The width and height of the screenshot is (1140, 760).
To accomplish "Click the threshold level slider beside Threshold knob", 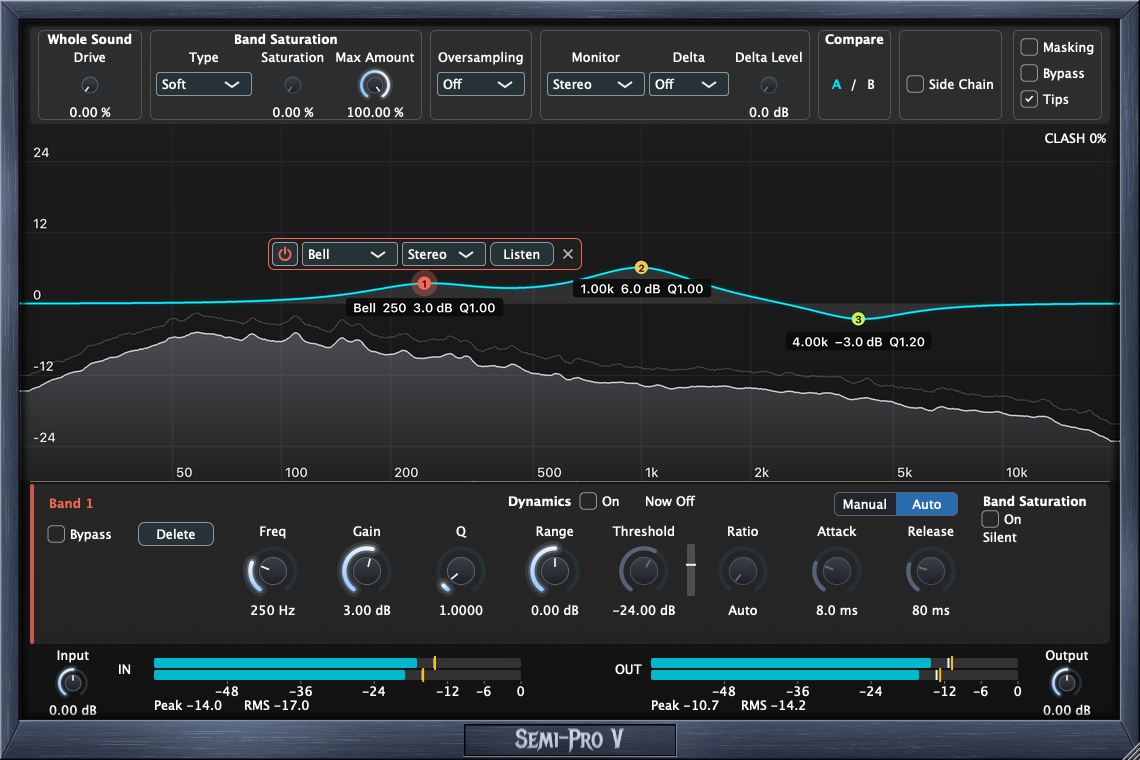I will click(x=691, y=569).
